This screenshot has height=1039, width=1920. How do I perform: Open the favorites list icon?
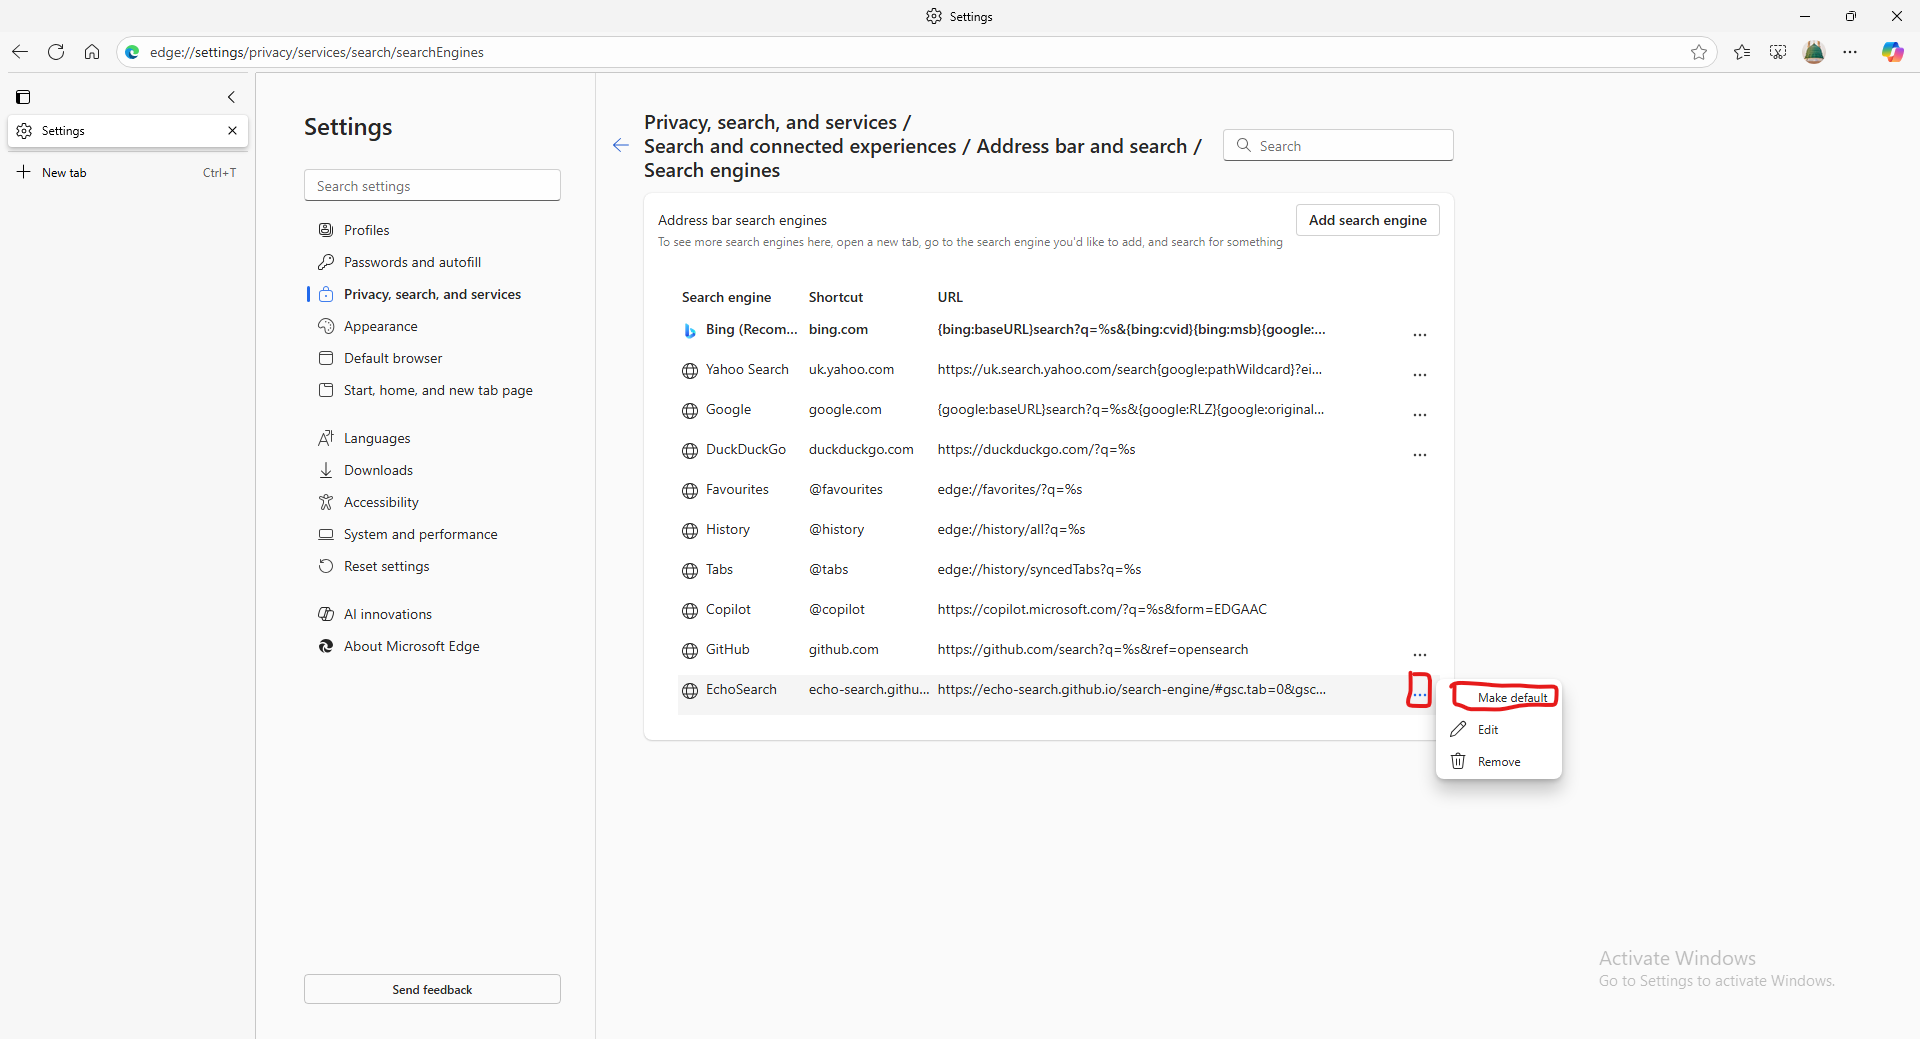(x=1742, y=52)
